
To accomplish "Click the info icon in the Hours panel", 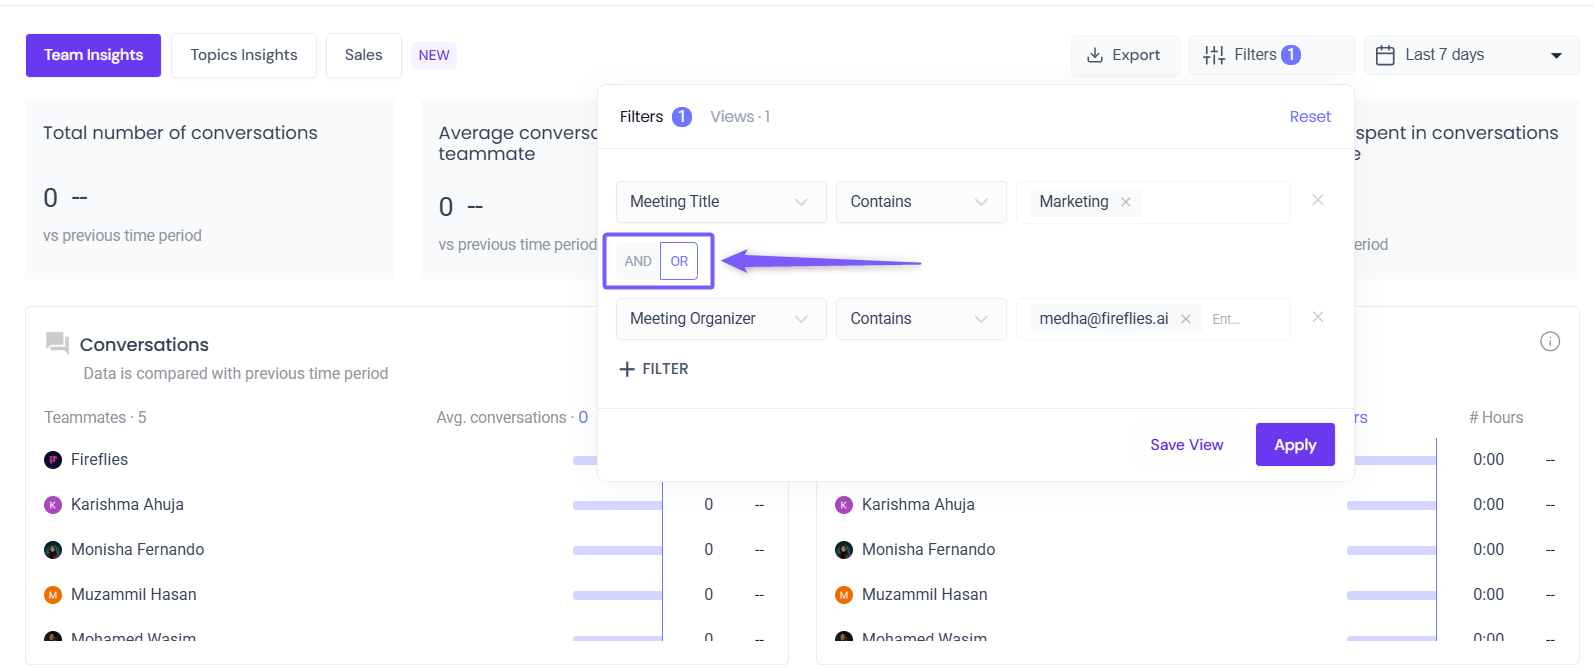I will 1550,342.
